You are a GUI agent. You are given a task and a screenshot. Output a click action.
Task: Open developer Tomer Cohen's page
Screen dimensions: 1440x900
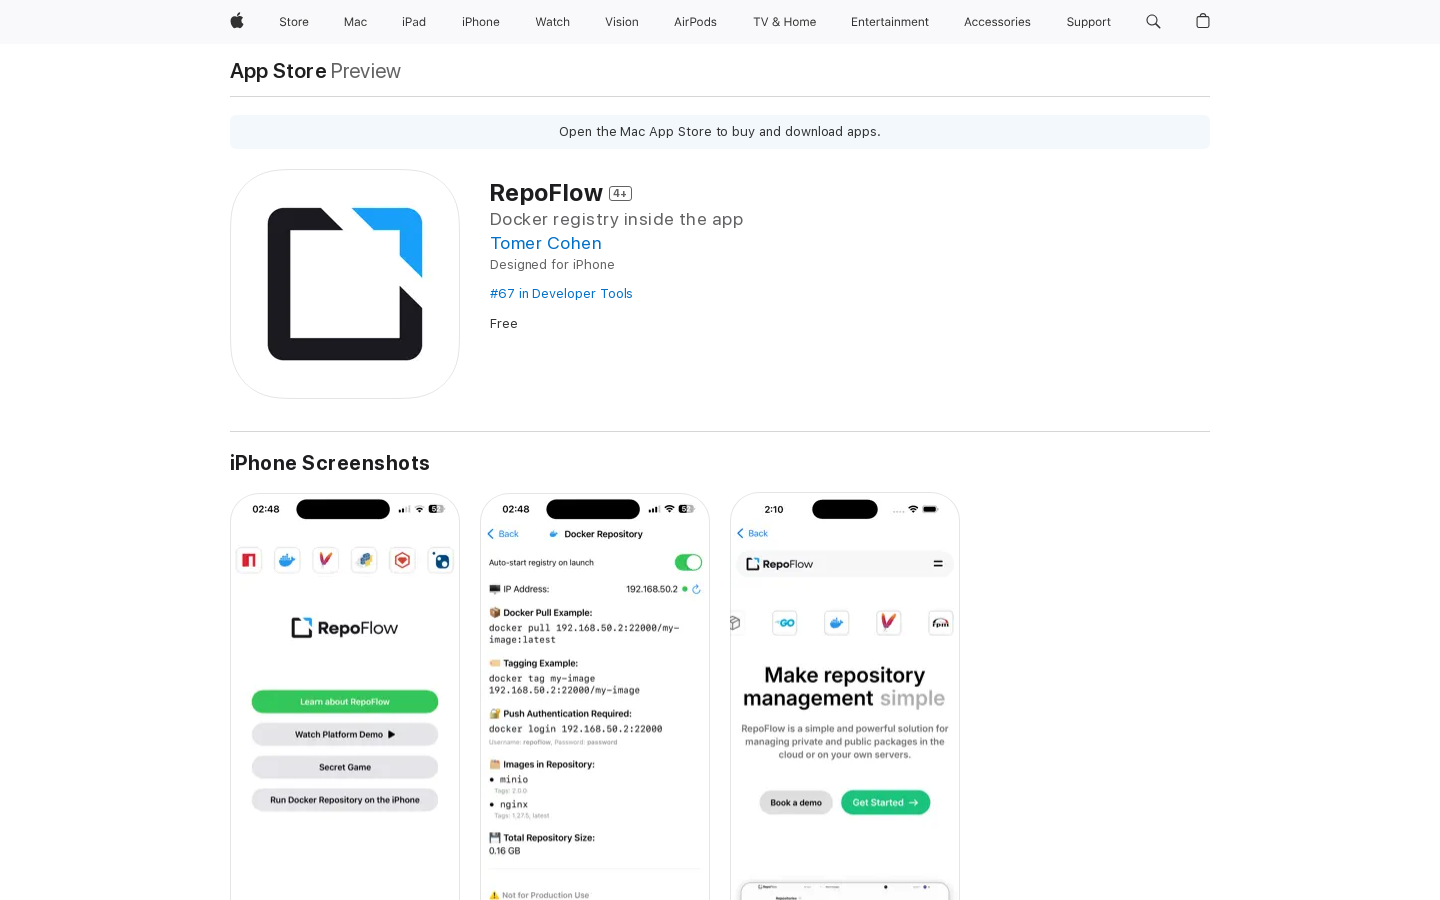(x=546, y=243)
